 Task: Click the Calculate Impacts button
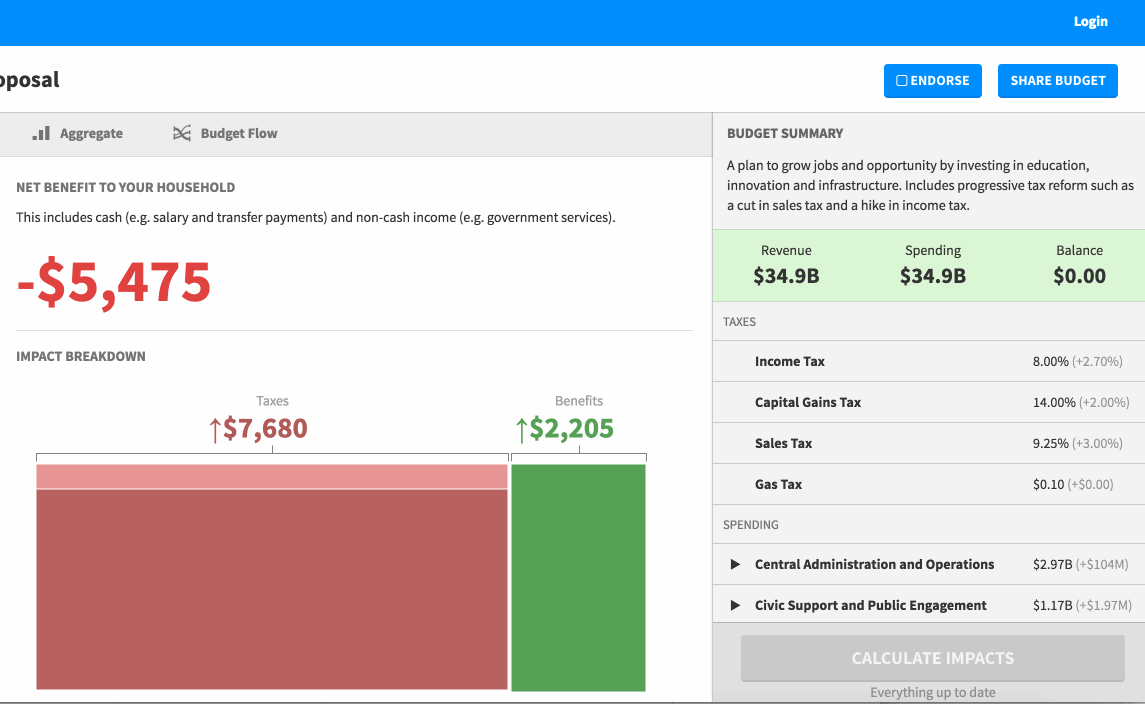[932, 658]
